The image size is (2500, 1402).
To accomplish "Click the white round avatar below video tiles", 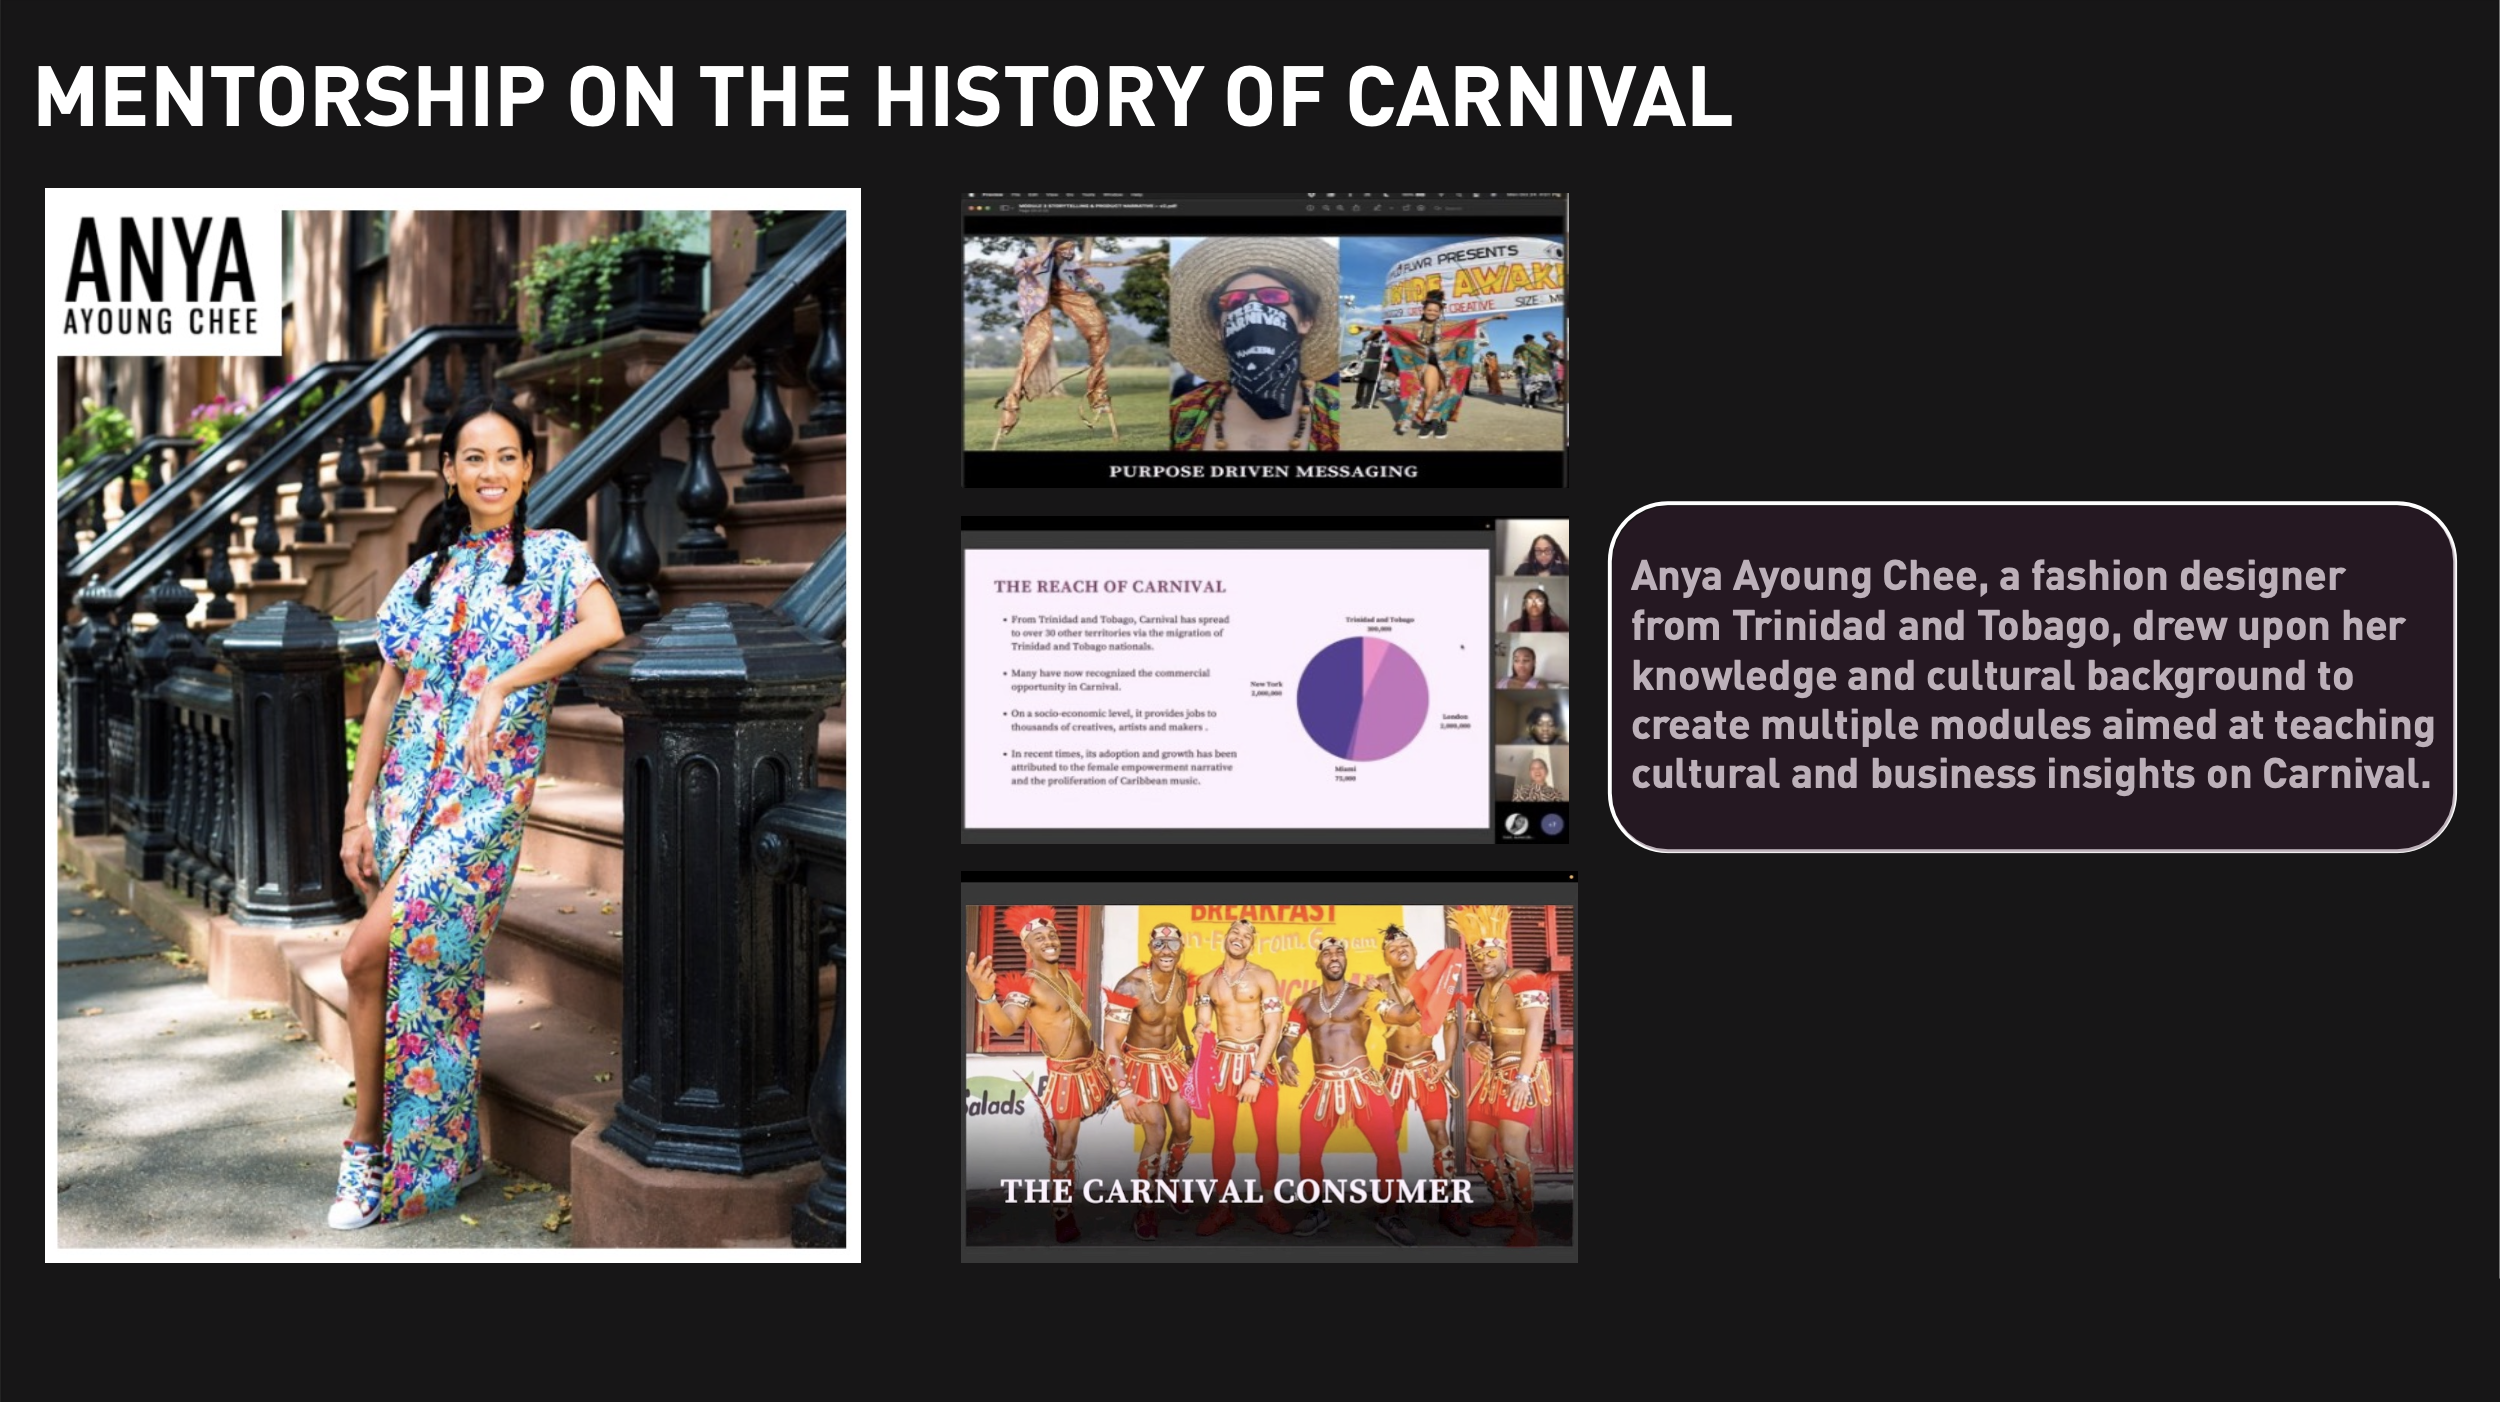I will click(x=1516, y=824).
